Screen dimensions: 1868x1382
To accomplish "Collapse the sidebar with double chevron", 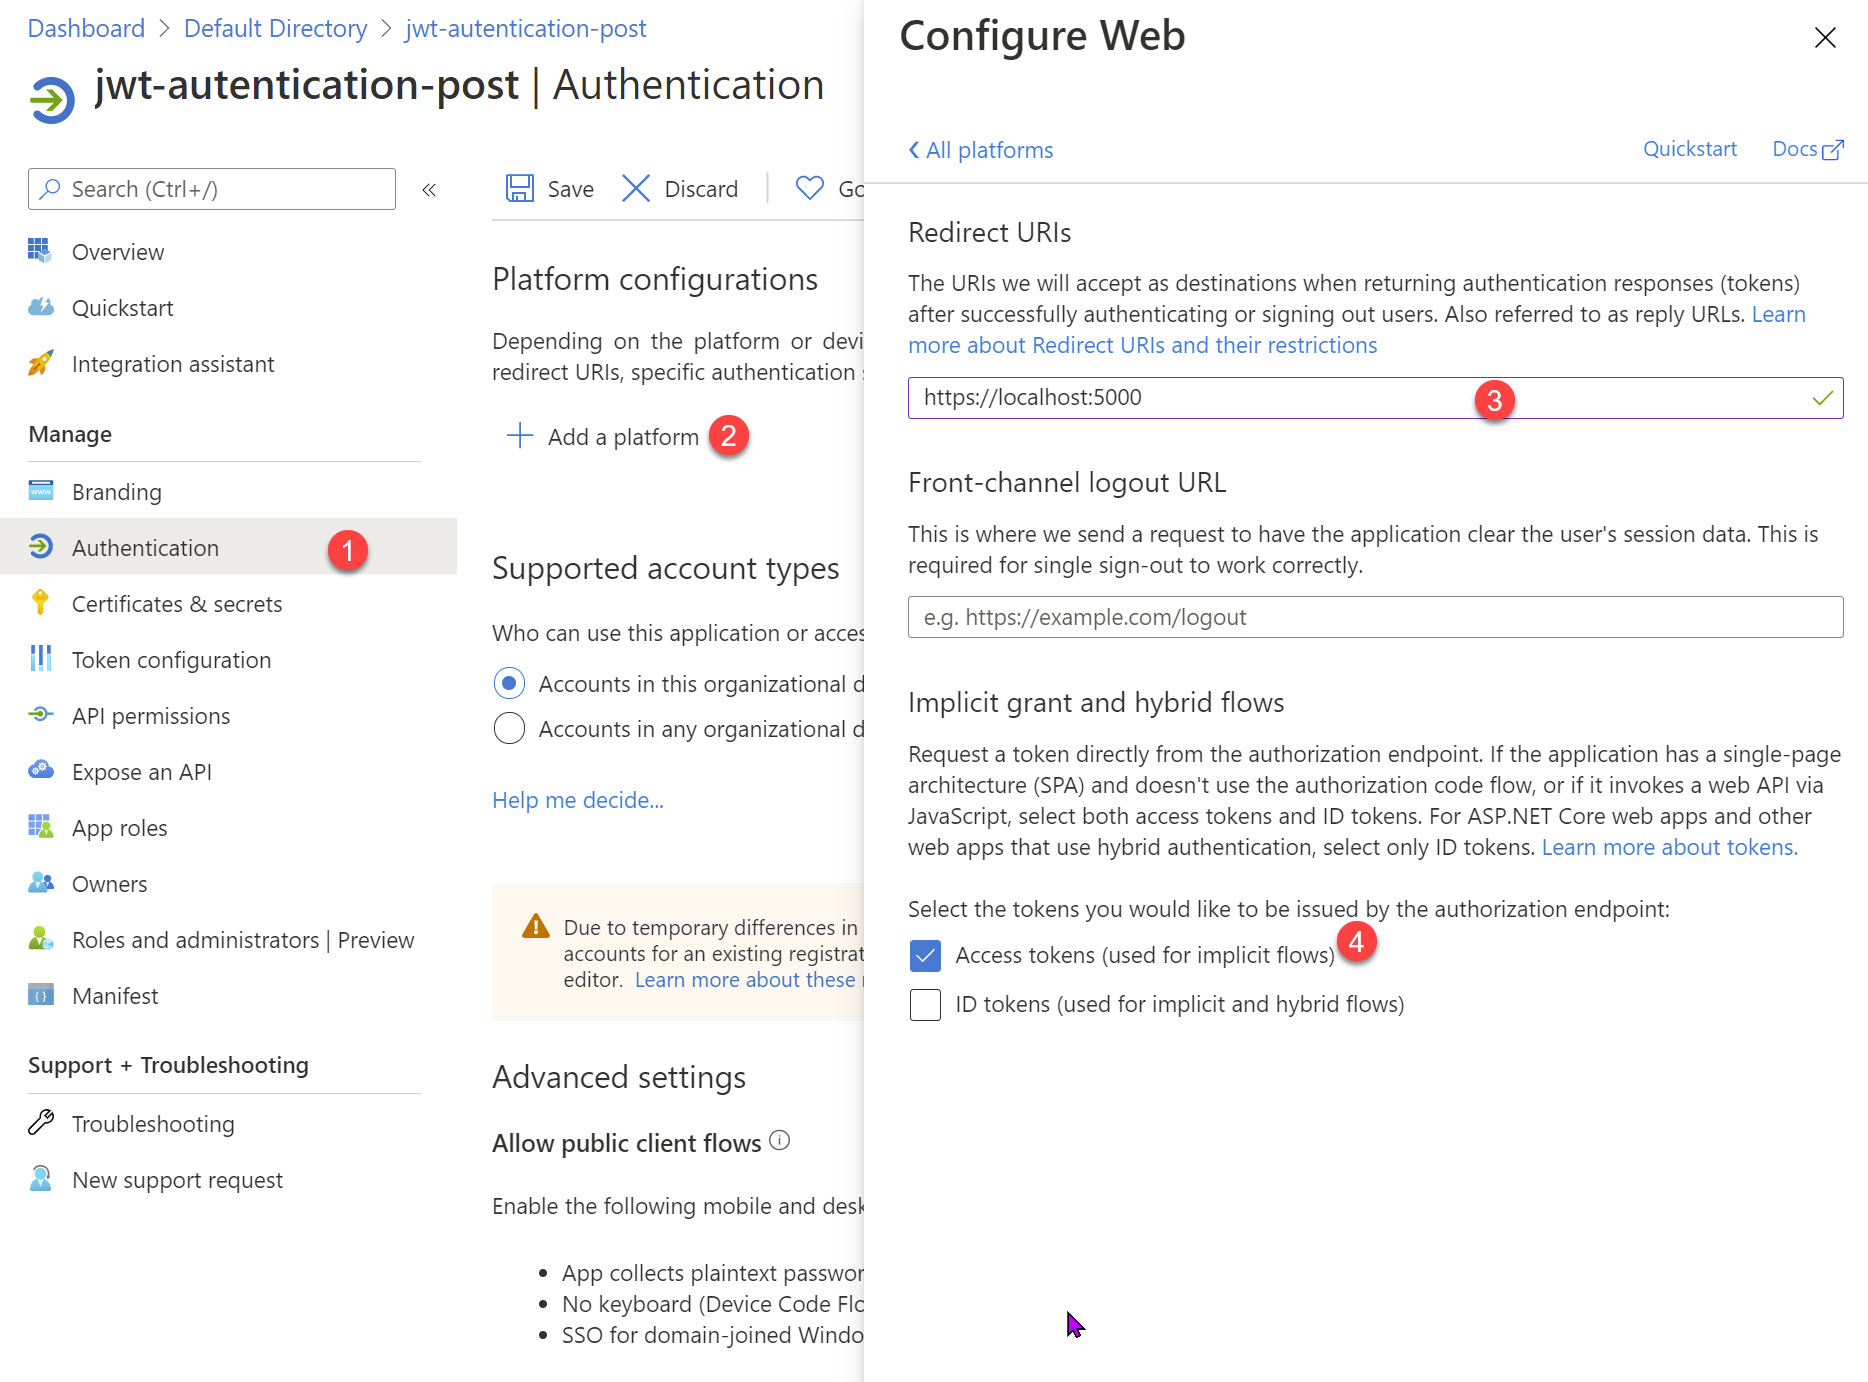I will pos(429,189).
